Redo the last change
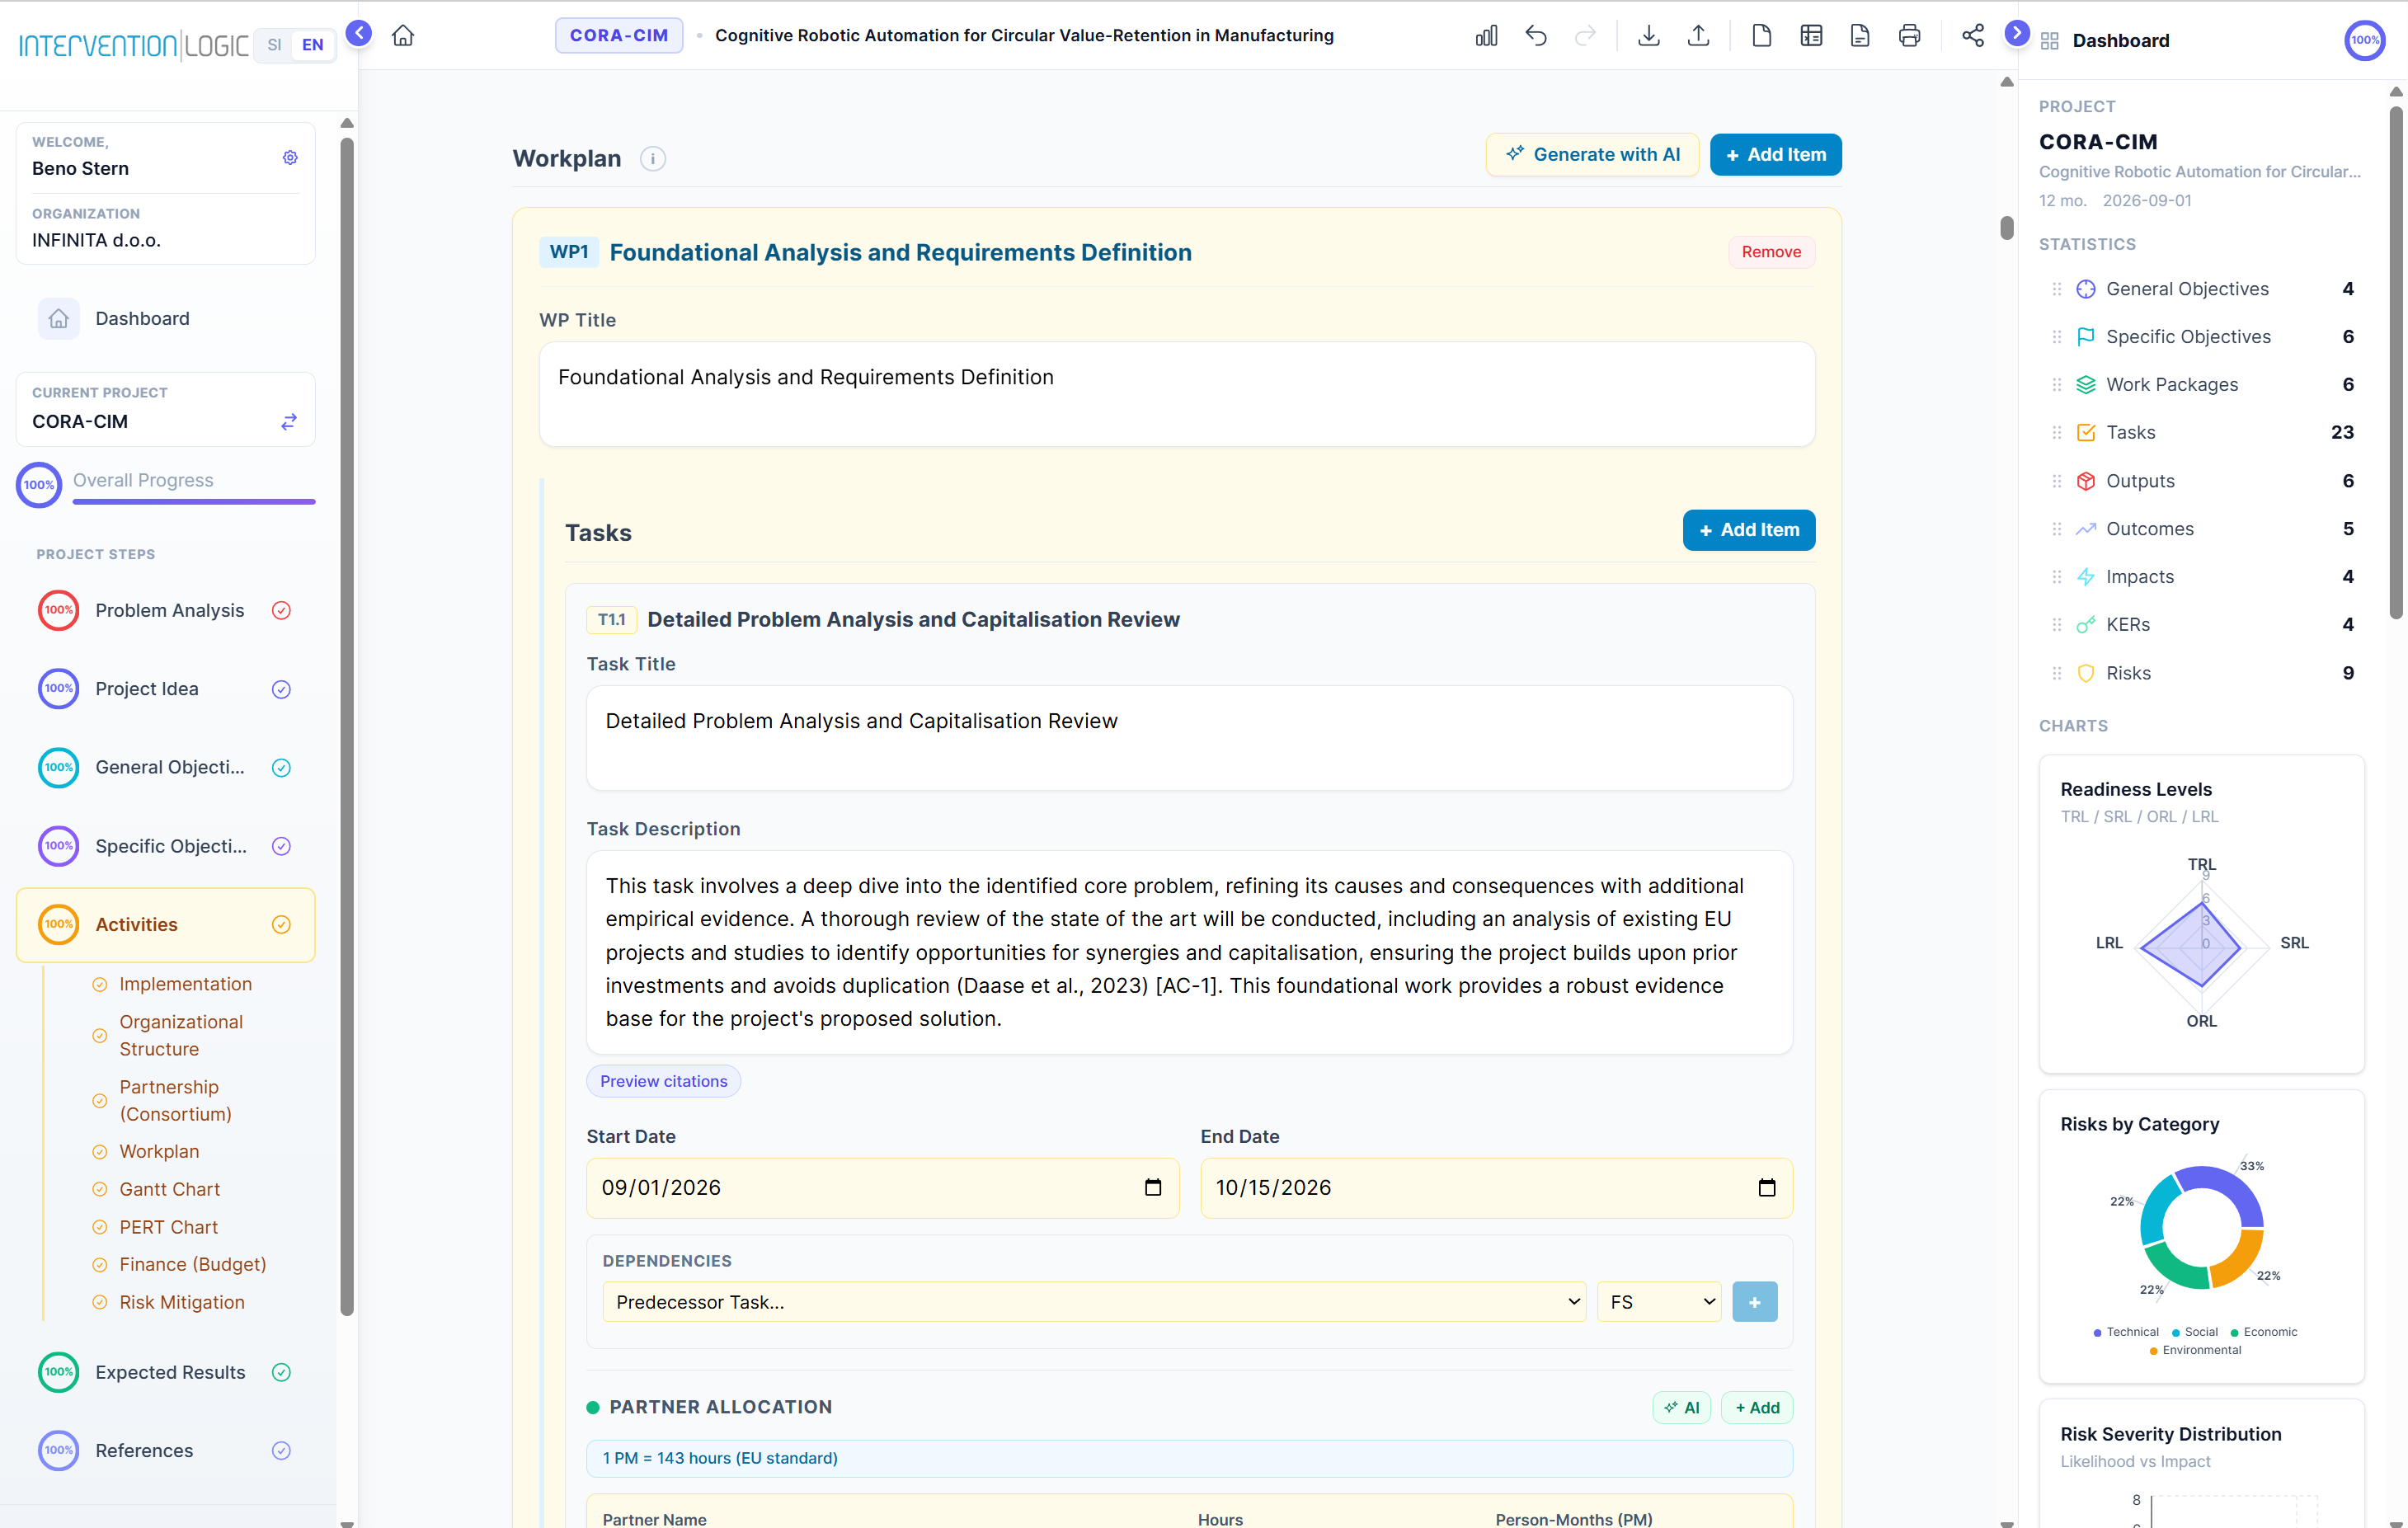 tap(1585, 36)
